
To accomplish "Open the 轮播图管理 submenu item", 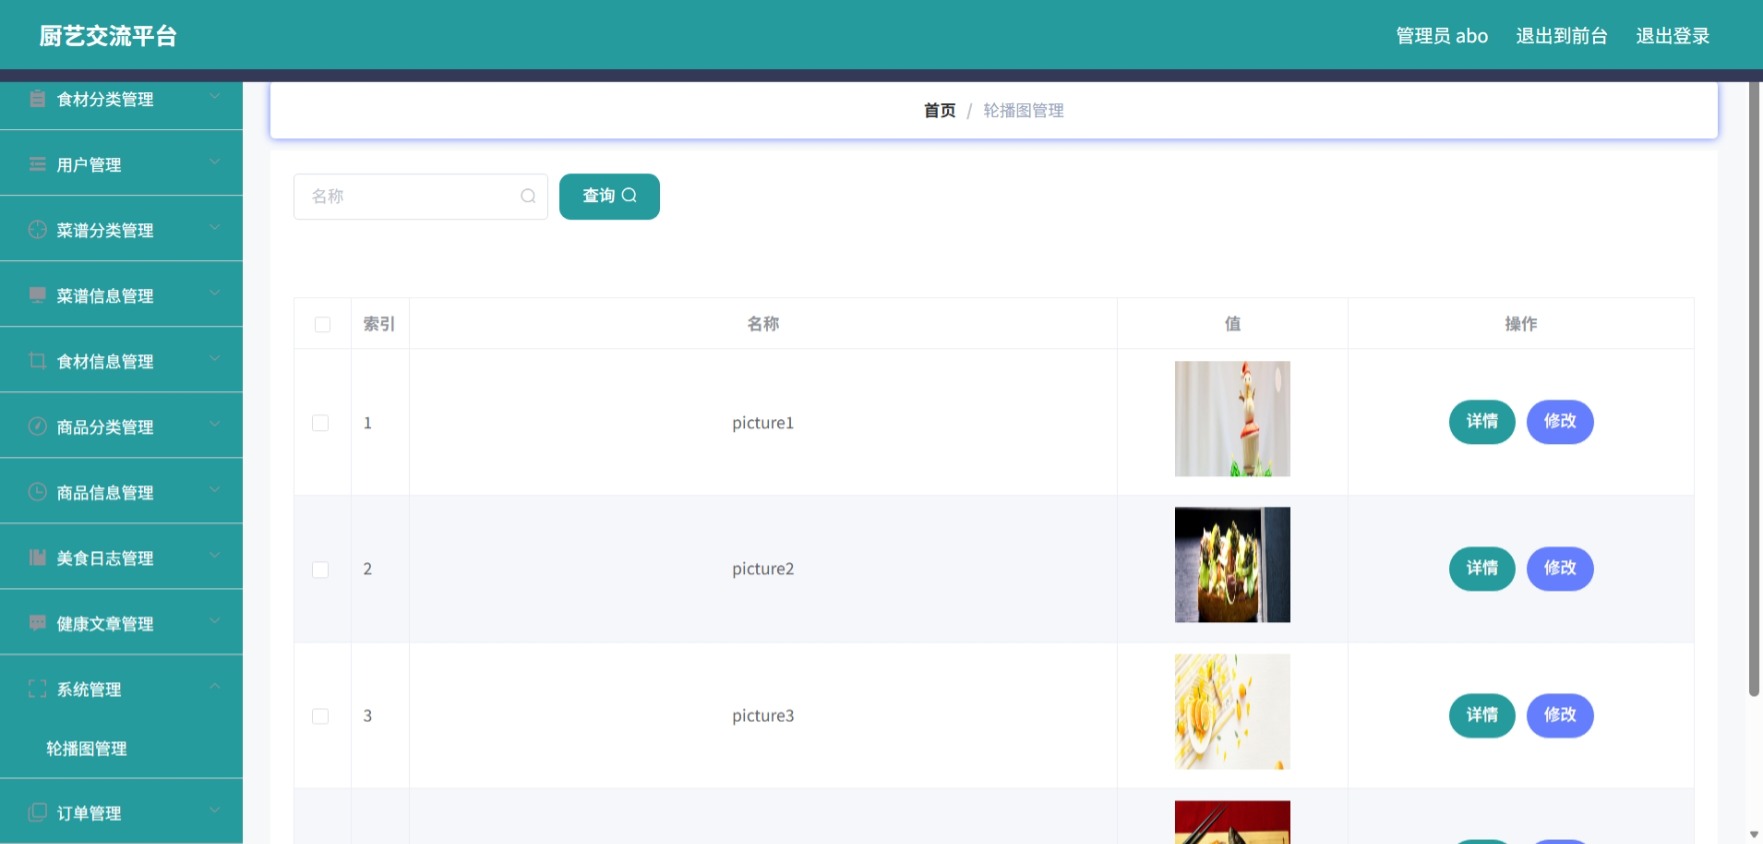I will click(86, 748).
